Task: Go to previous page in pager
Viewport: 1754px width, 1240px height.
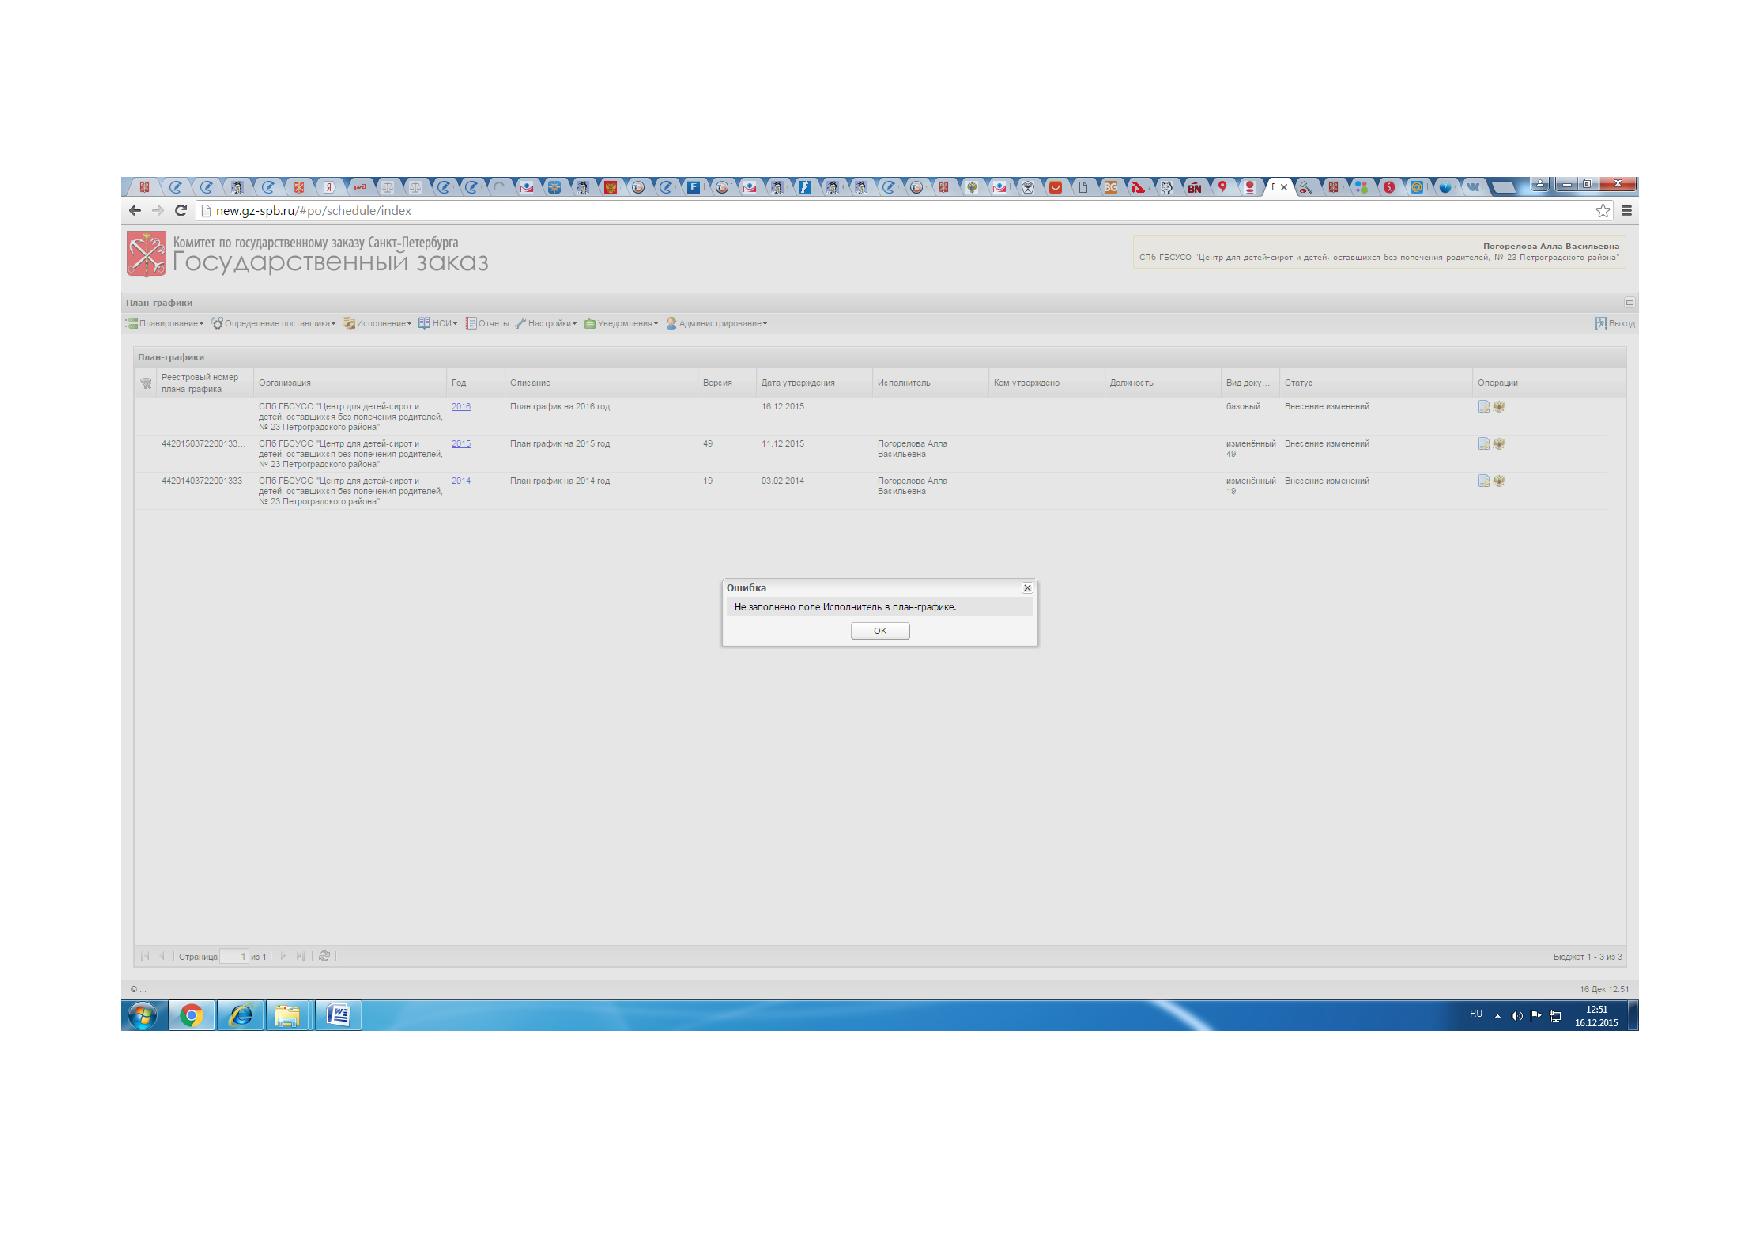Action: (161, 957)
